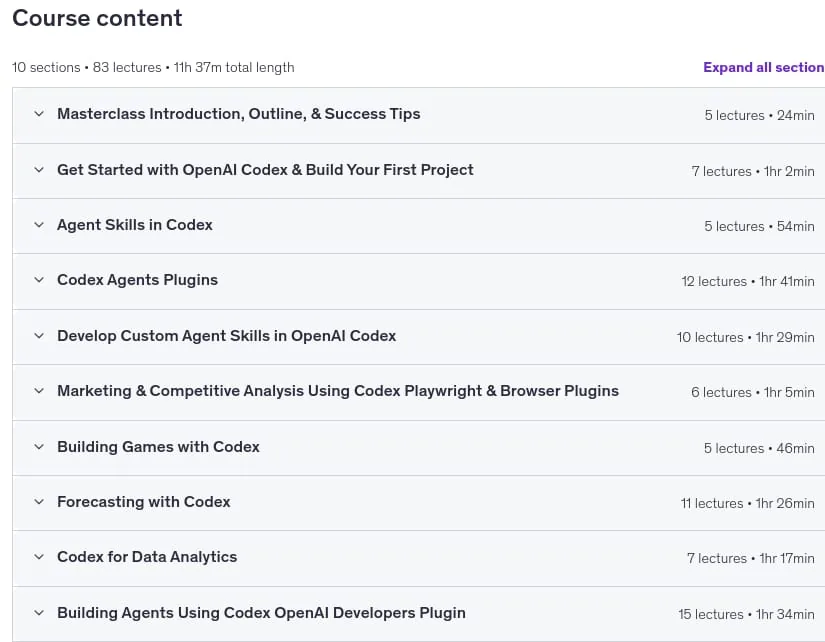Select Codex Agents Plugins section title
Screen dimensions: 825x642
tap(137, 280)
